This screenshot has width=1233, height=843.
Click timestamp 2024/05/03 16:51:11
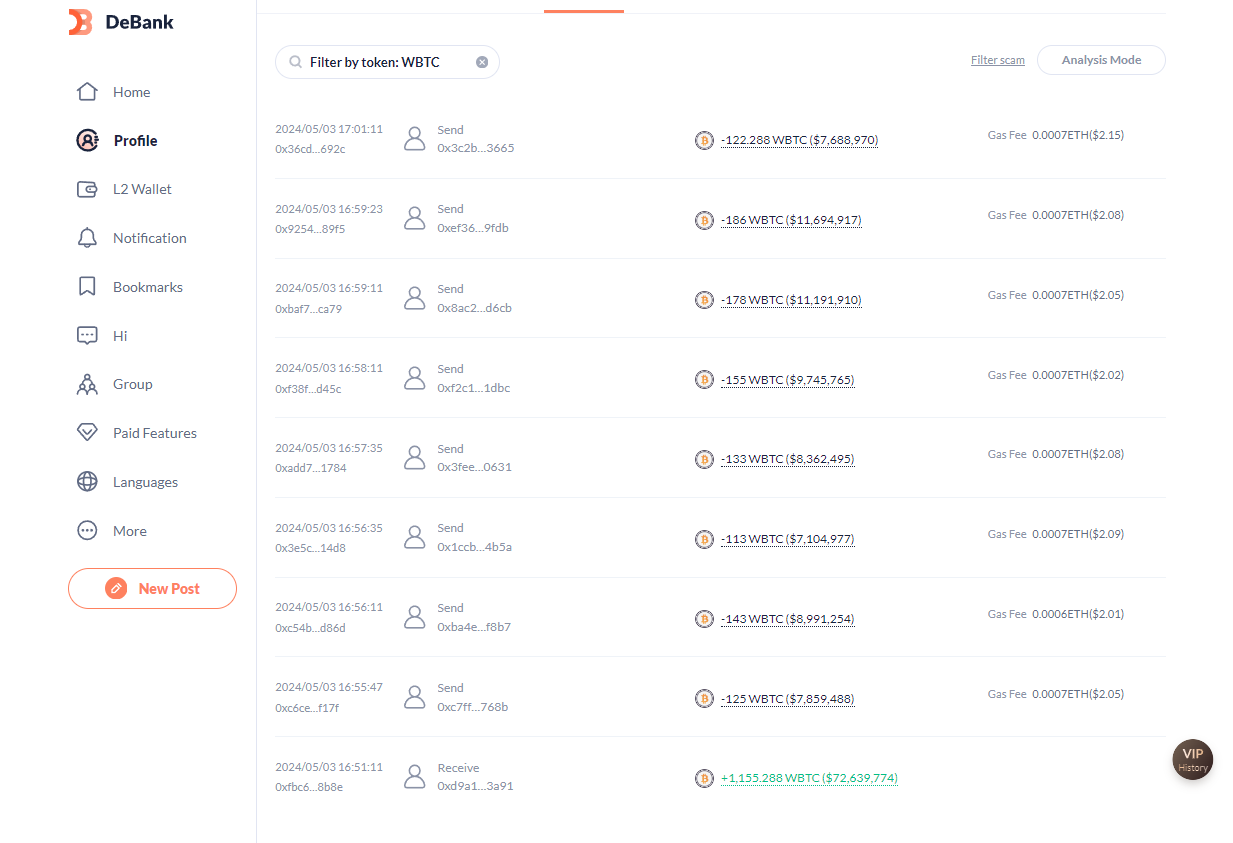click(329, 767)
